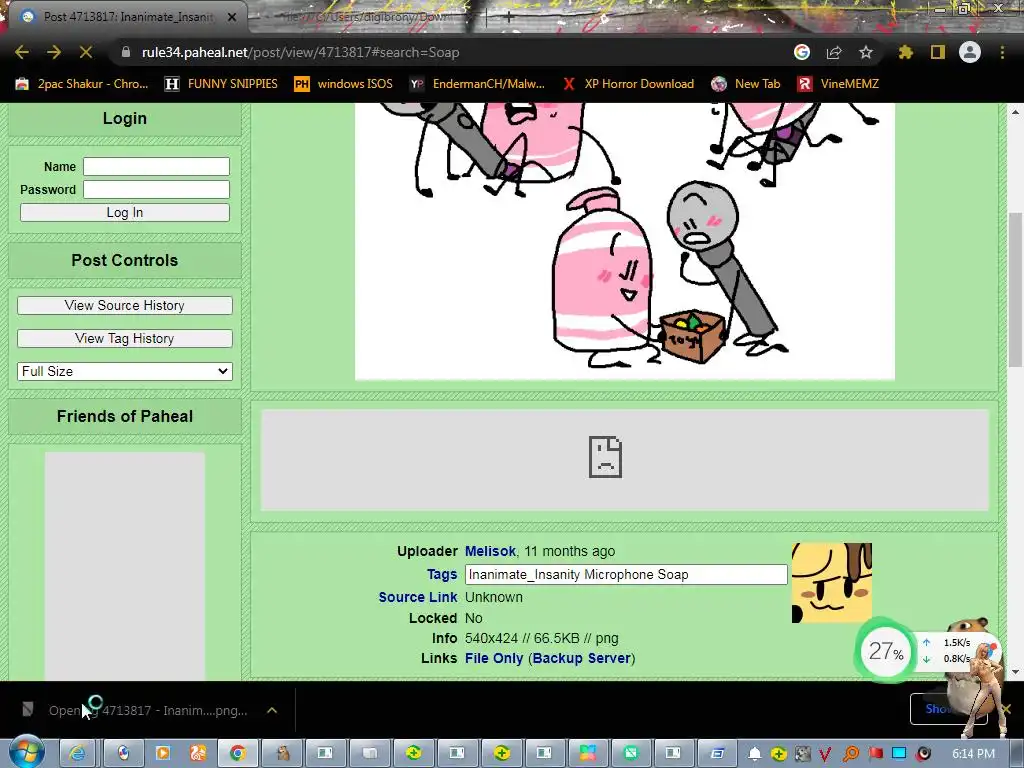This screenshot has width=1024, height=768.
Task: Click the Google icon in address bar
Action: [x=802, y=52]
